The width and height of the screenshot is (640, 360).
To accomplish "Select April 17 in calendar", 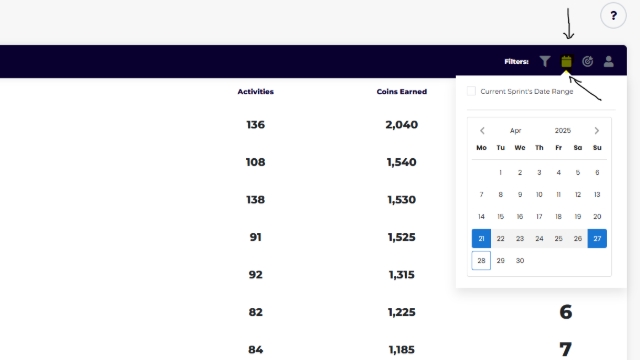I will (539, 217).
